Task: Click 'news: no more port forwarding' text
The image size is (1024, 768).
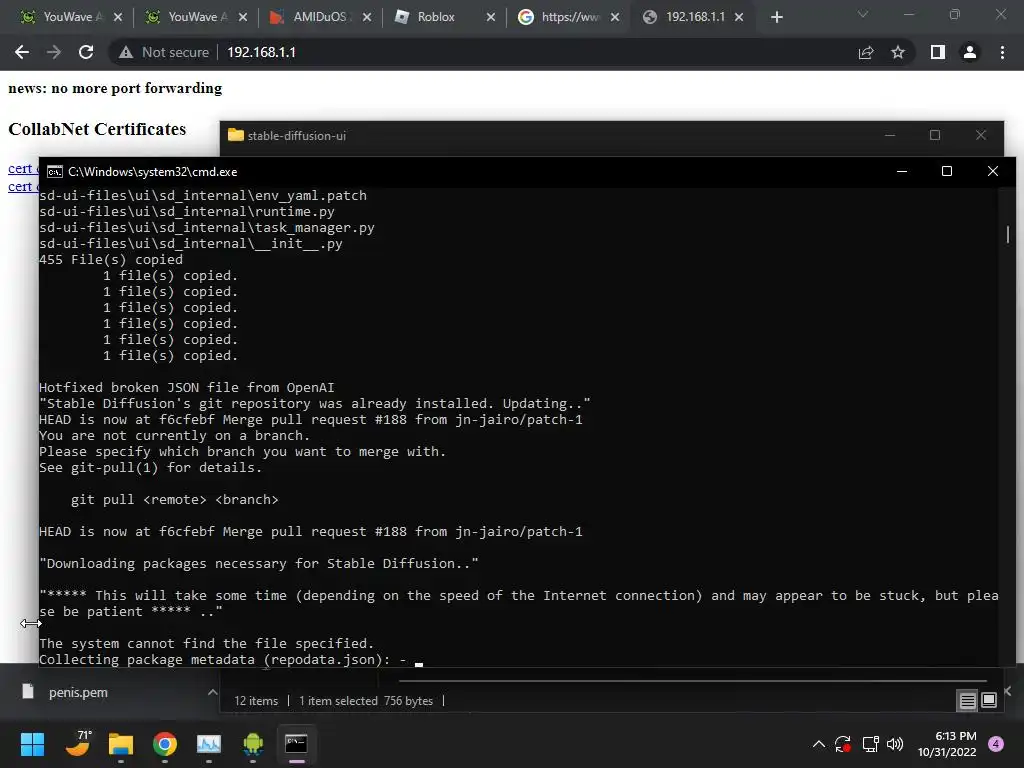Action: [x=115, y=88]
